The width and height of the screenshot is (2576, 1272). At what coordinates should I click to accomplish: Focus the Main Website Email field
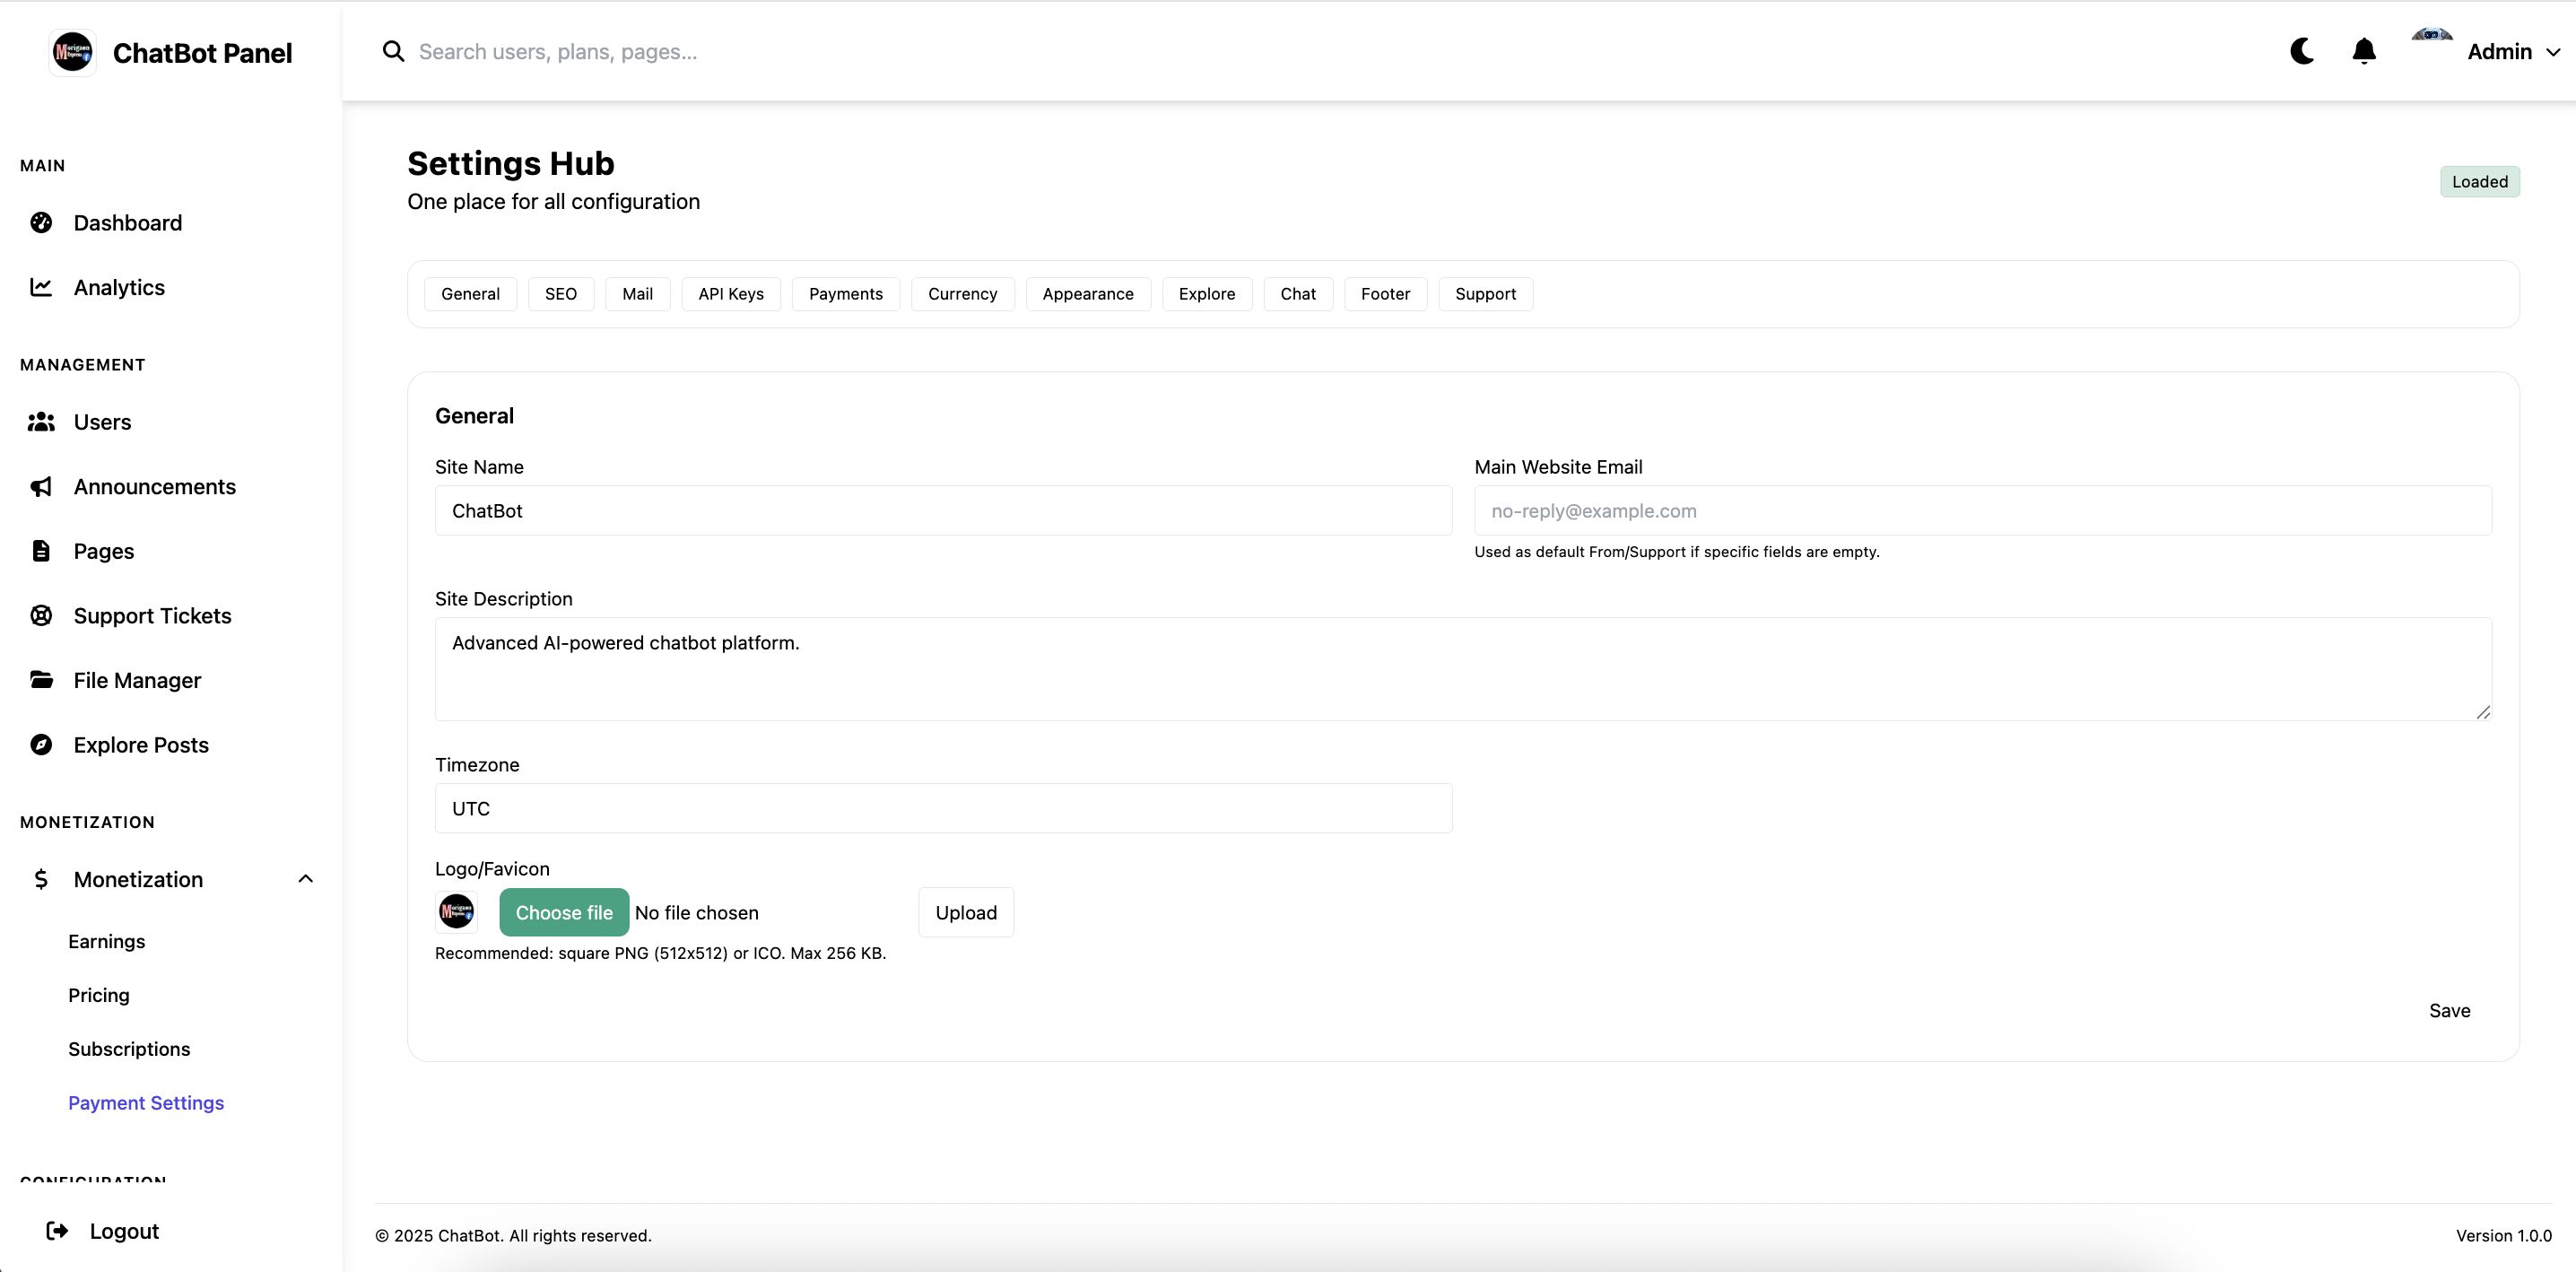pyautogui.click(x=1982, y=511)
